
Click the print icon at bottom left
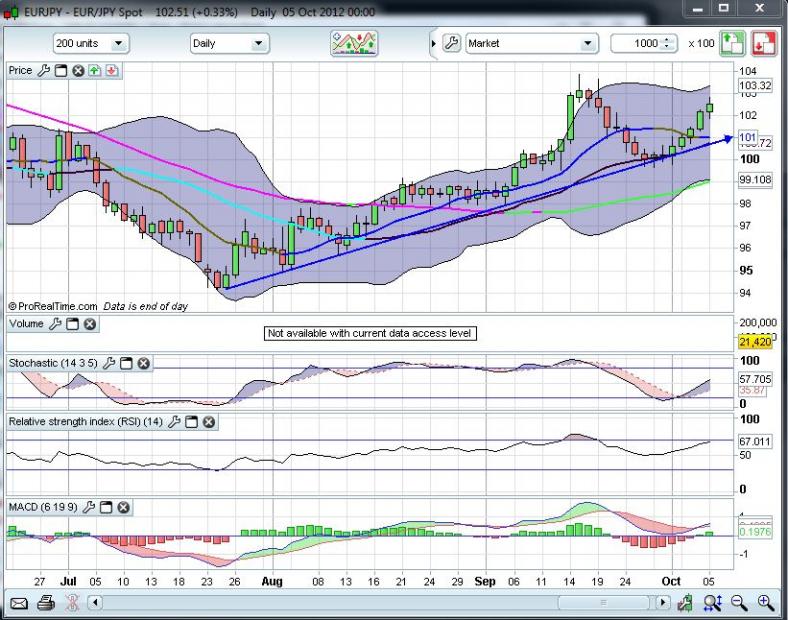46,603
